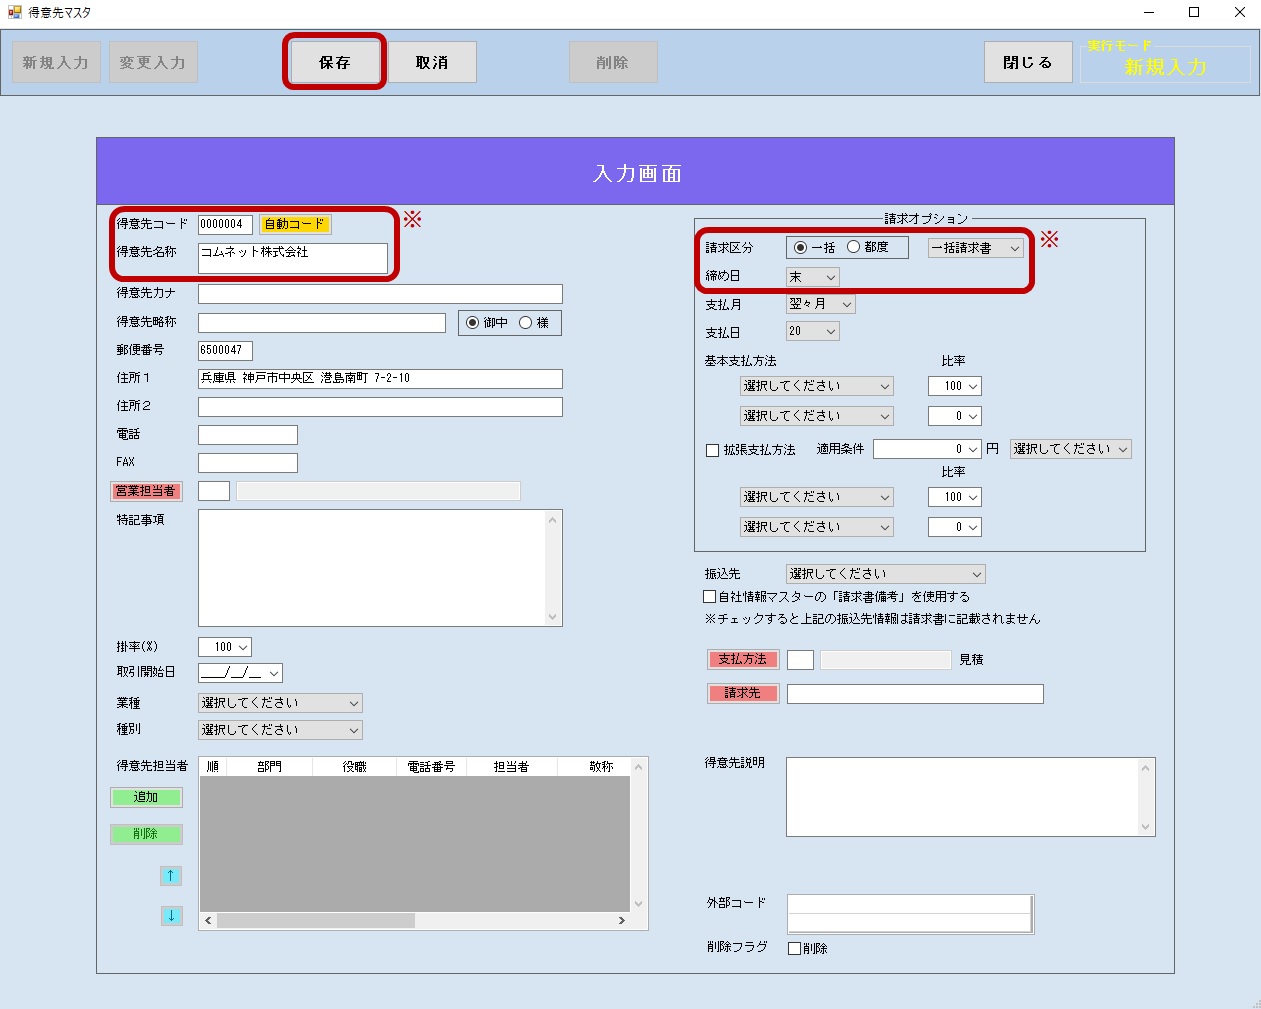Image resolution: width=1261 pixels, height=1009 pixels.
Task: Open the 掛率(%) dropdown
Action: point(225,647)
